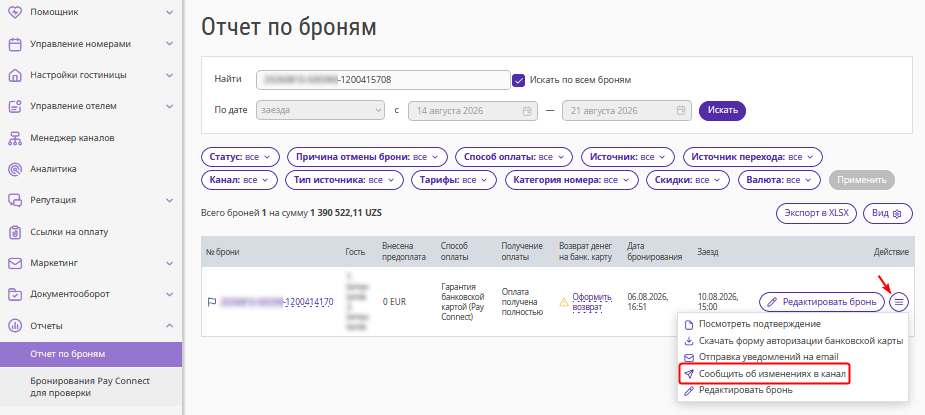
Task: Click the Оформить возврат link
Action: [592, 302]
